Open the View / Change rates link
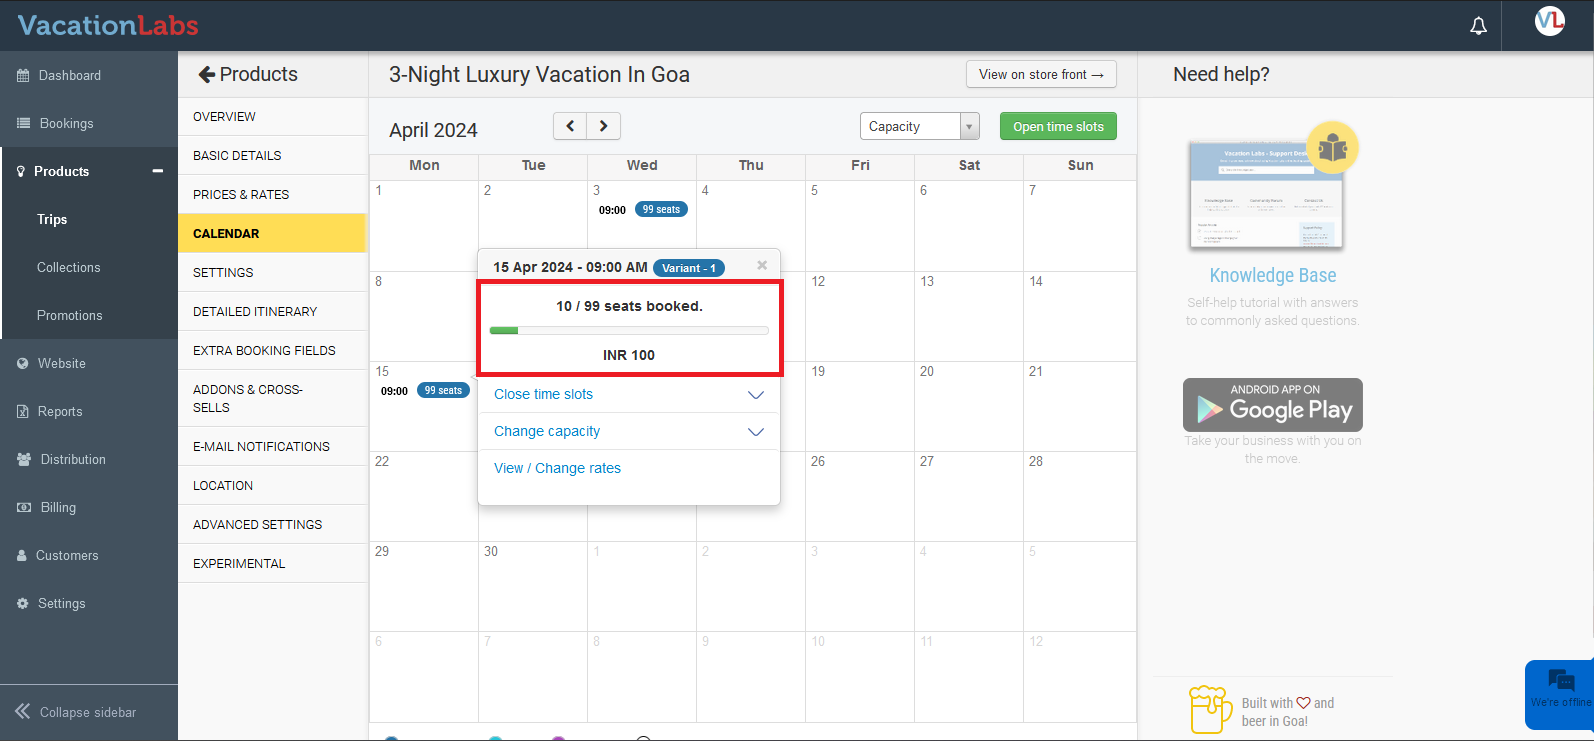 click(x=557, y=468)
